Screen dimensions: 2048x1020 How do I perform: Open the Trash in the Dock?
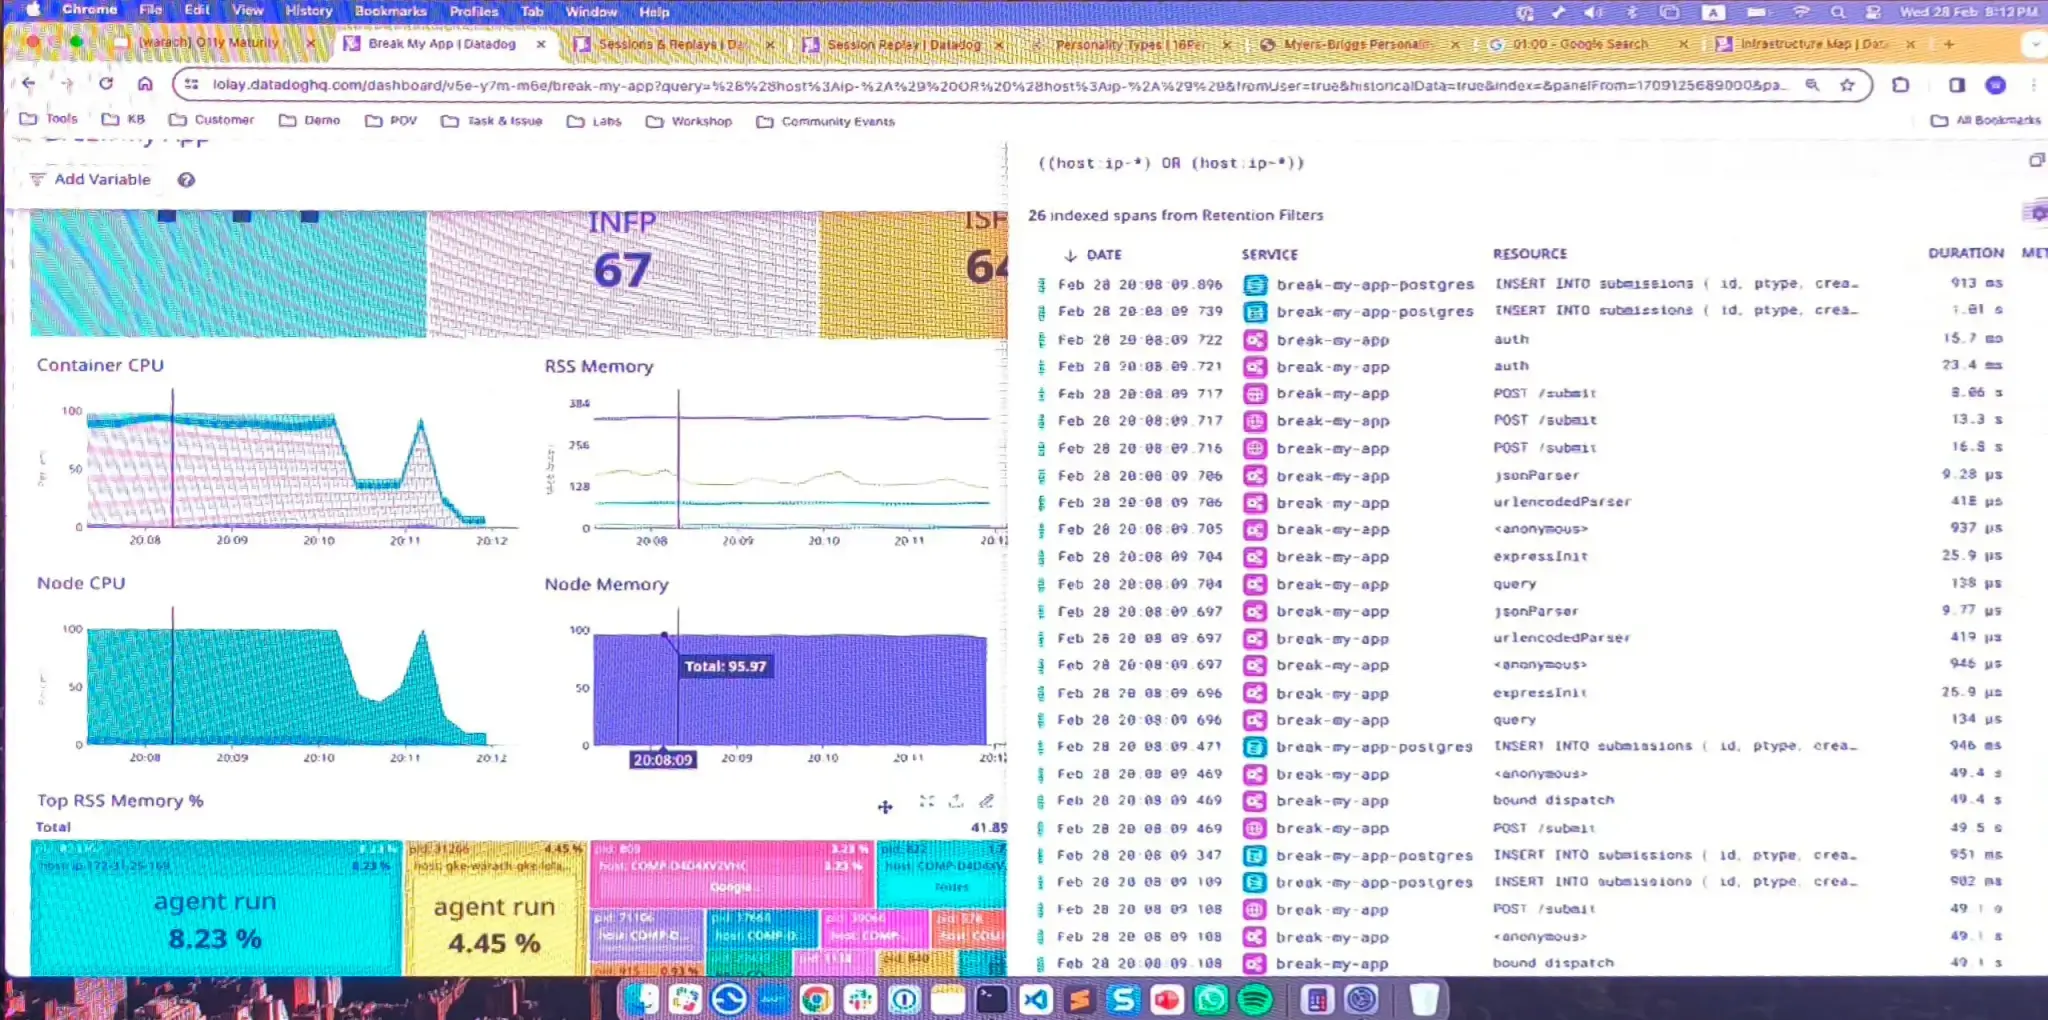1424,998
